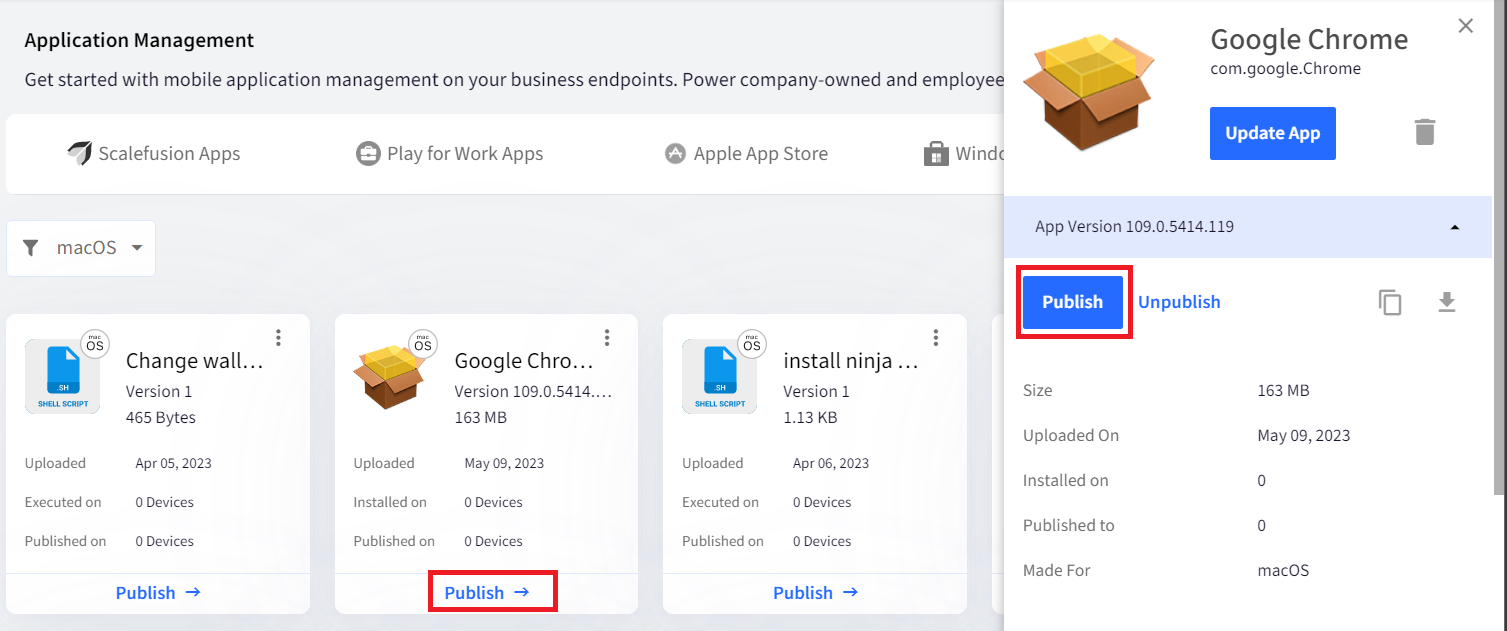1507x631 pixels.
Task: Click the Google Chrome card package icon
Action: click(x=390, y=376)
